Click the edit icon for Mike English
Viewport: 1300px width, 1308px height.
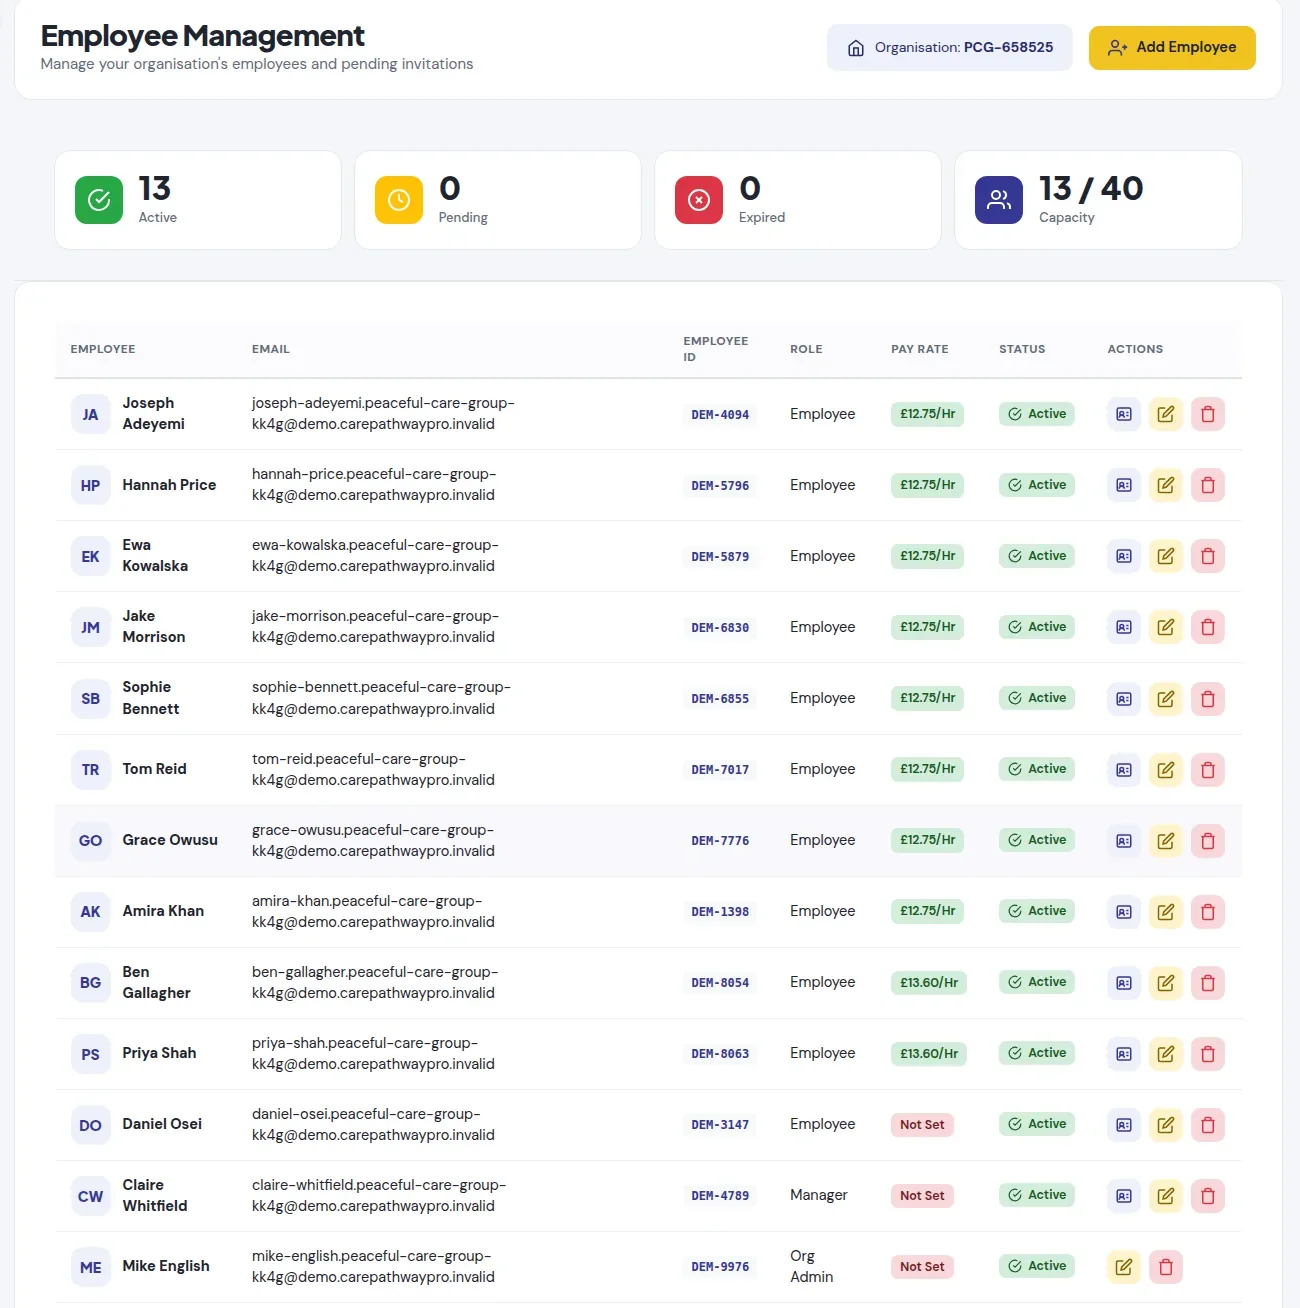[1124, 1267]
